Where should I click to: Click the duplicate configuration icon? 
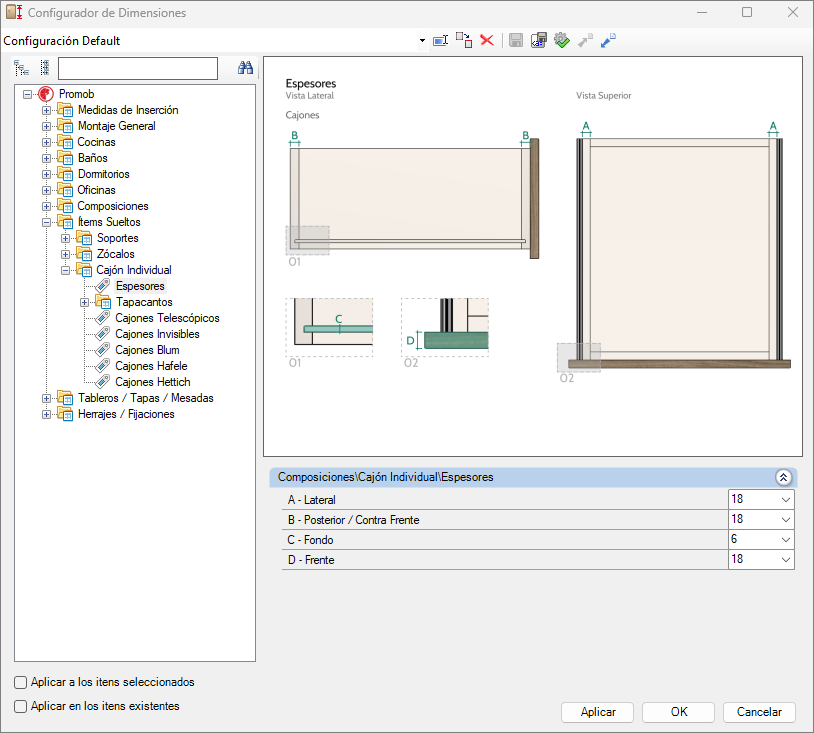pyautogui.click(x=464, y=41)
